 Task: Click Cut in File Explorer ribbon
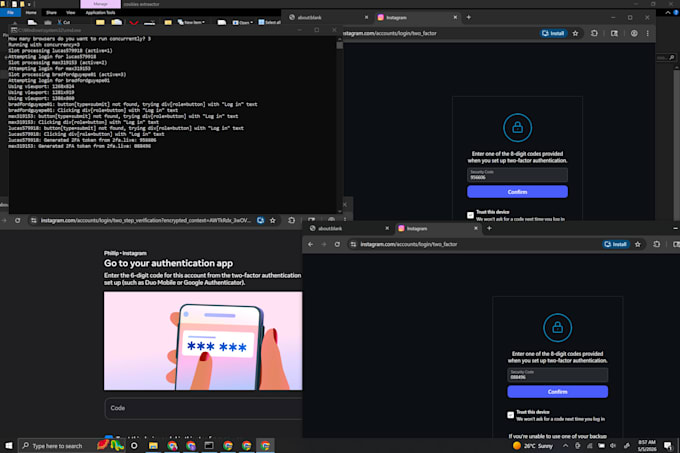(64, 23)
